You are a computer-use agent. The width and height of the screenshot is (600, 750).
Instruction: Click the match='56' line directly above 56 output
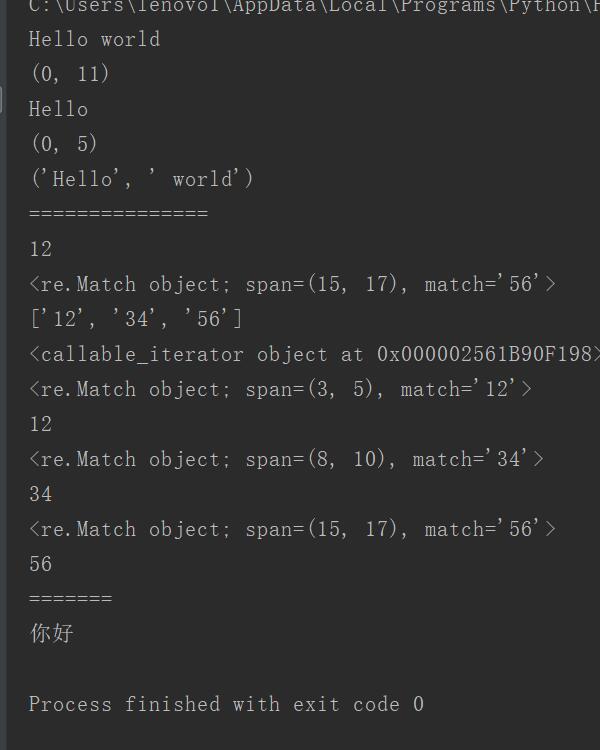293,529
